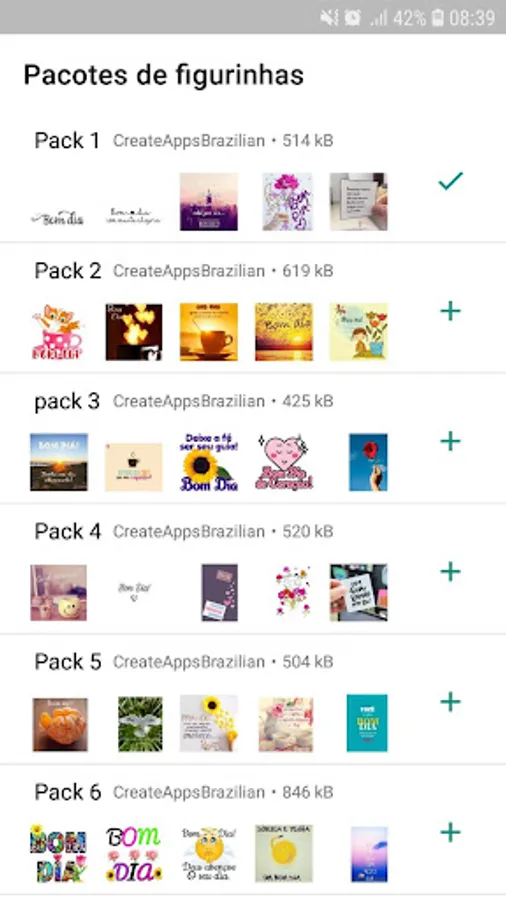Choose the pink heart sticker in pack 3
Screen dimensions: 506x900
click(284, 463)
